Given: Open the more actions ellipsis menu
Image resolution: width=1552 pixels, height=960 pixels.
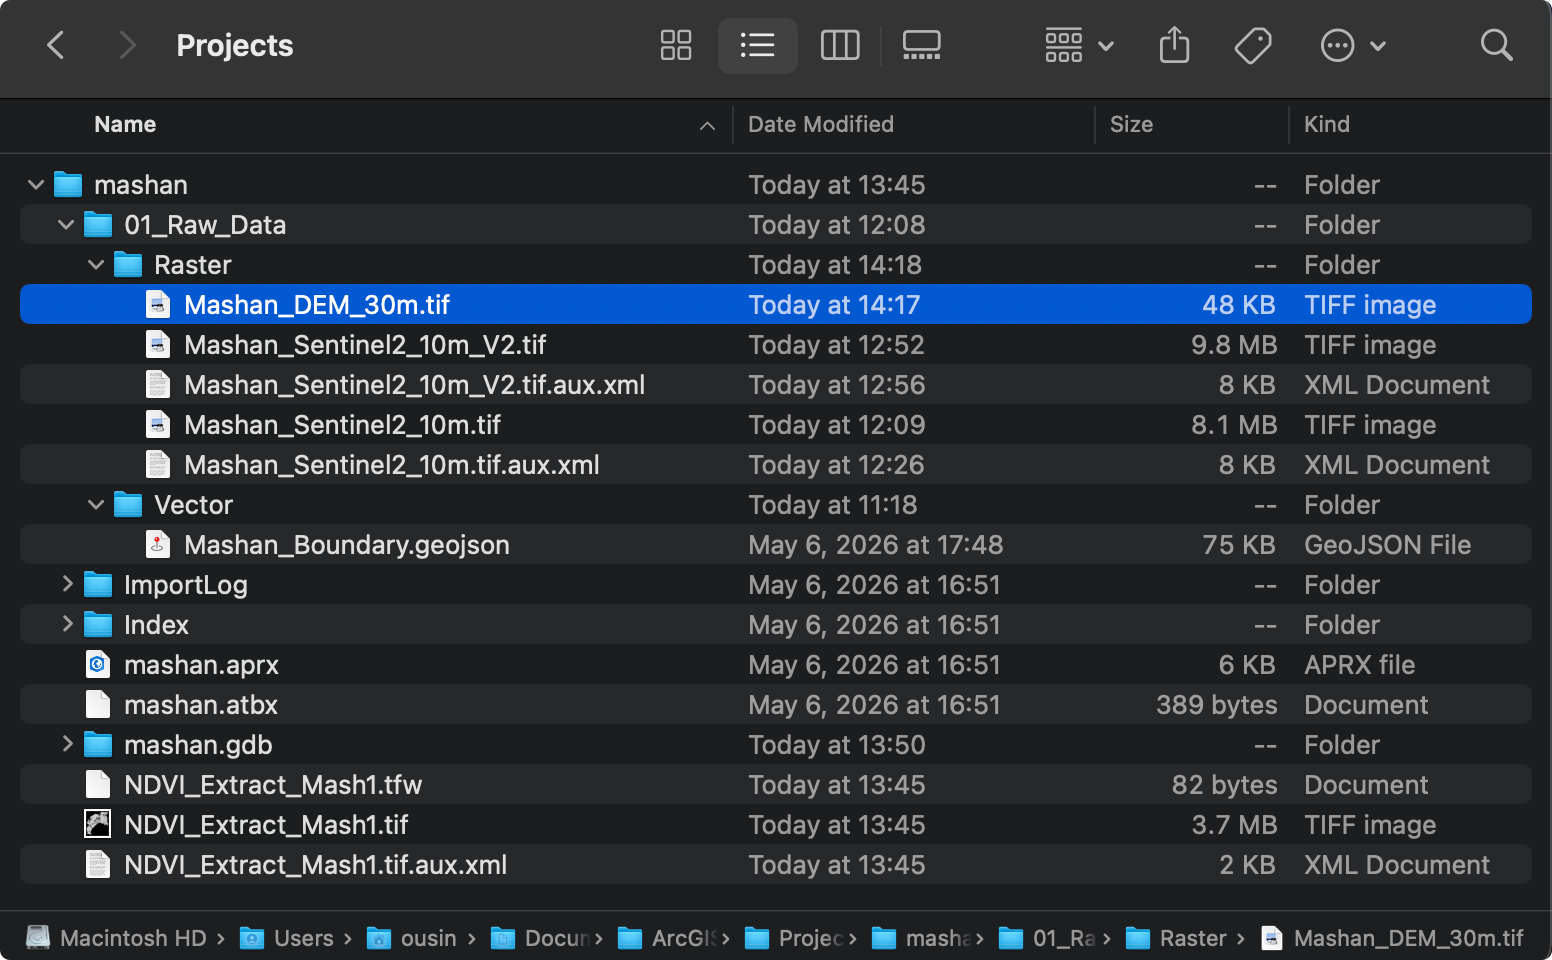Looking at the screenshot, I should (1352, 45).
